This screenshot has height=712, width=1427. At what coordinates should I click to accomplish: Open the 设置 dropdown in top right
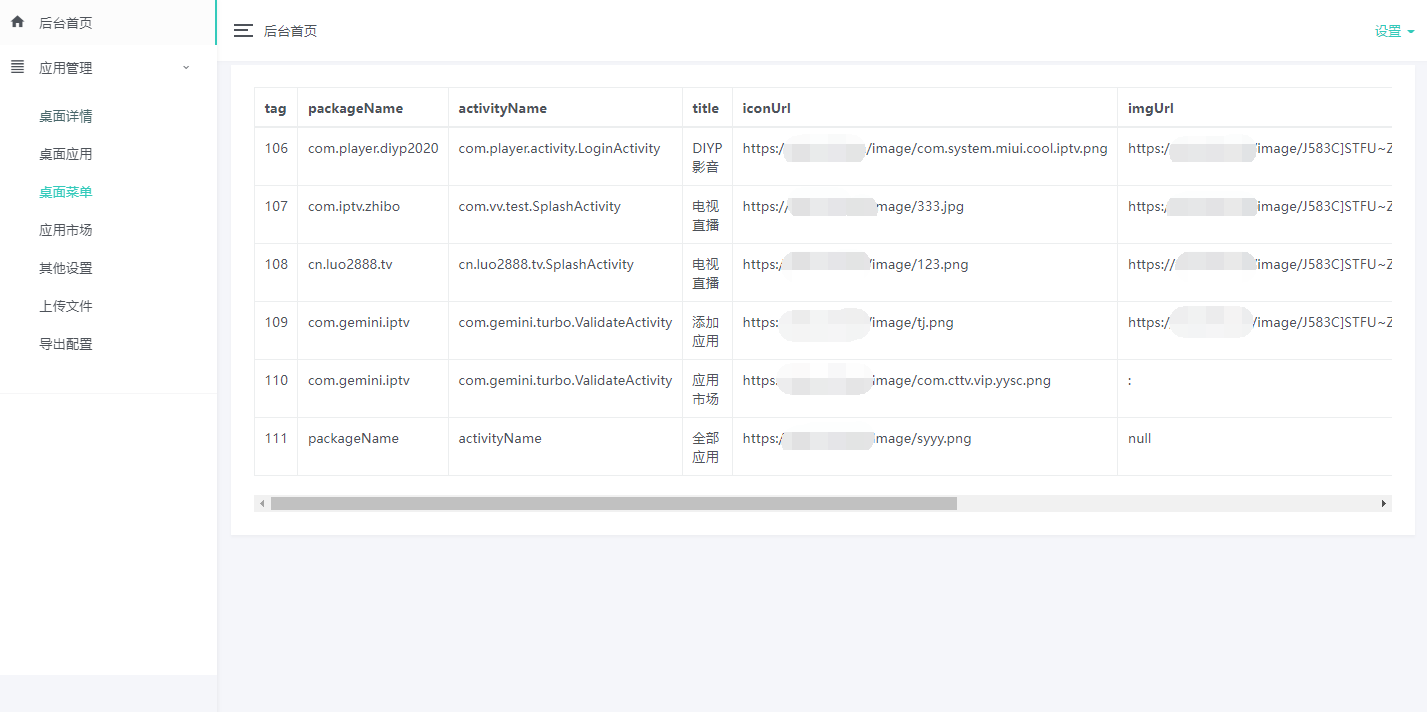(1394, 31)
